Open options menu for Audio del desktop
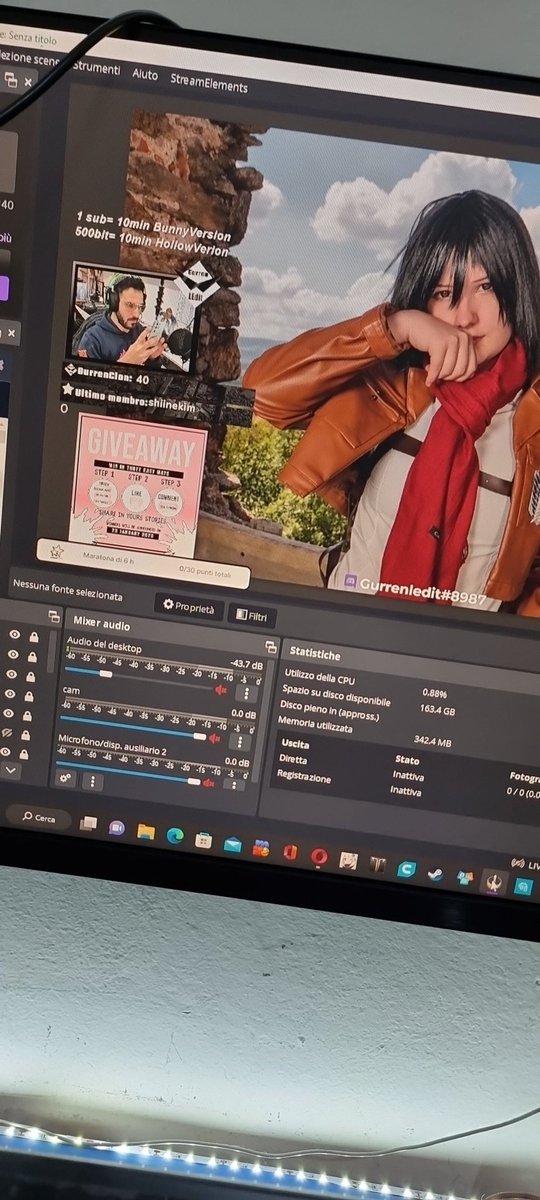This screenshot has height=1200, width=540. (246, 693)
